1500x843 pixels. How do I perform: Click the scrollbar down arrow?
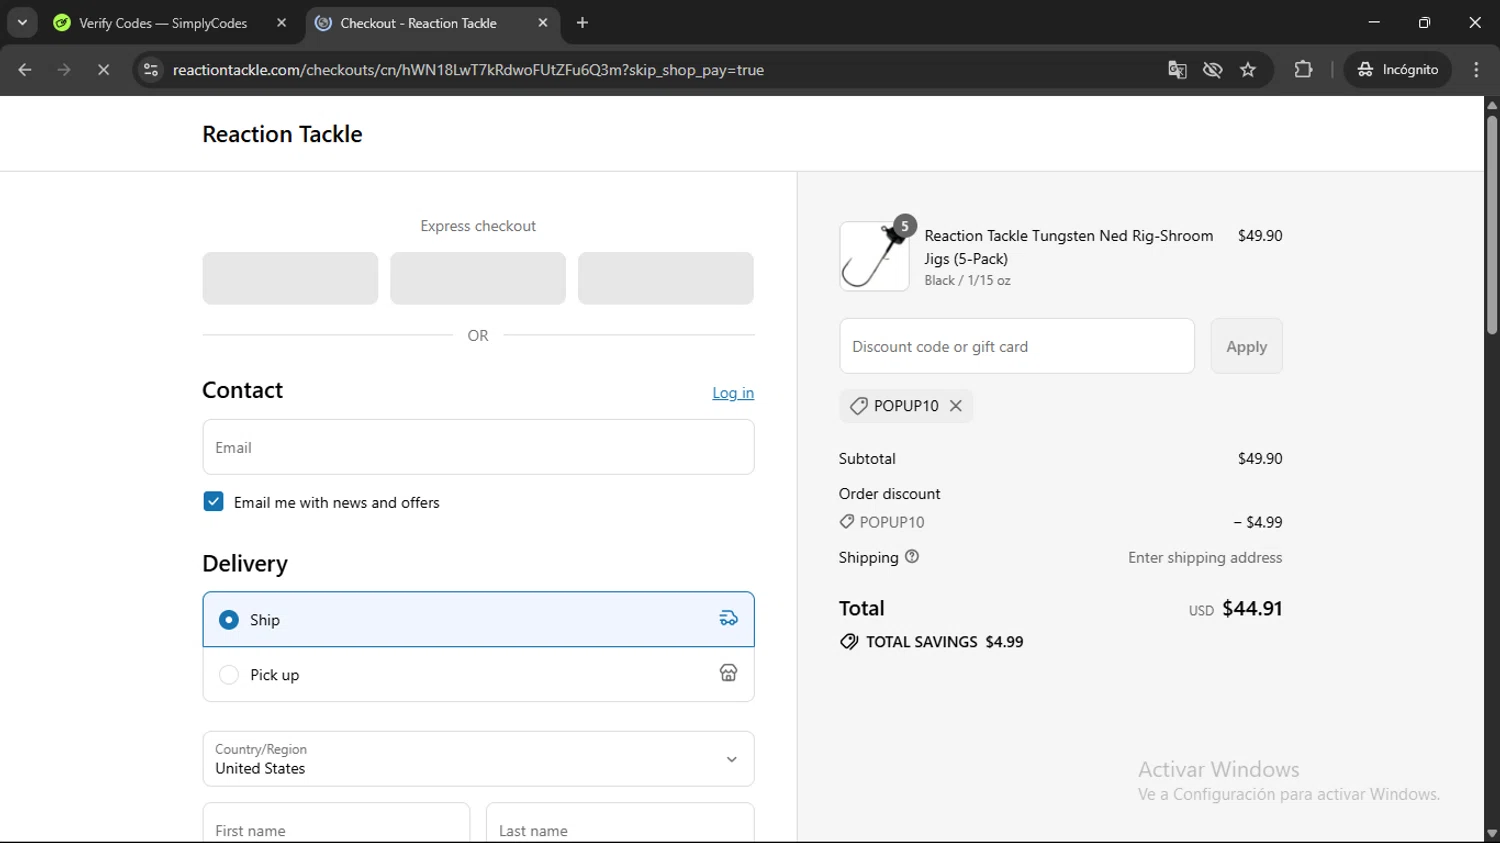coord(1492,834)
